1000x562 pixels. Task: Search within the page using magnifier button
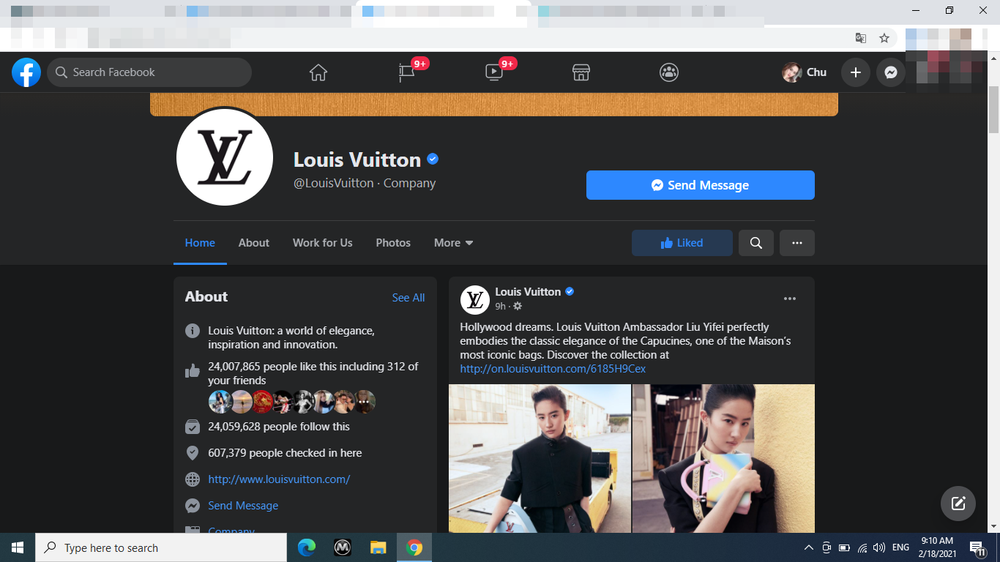(x=756, y=243)
